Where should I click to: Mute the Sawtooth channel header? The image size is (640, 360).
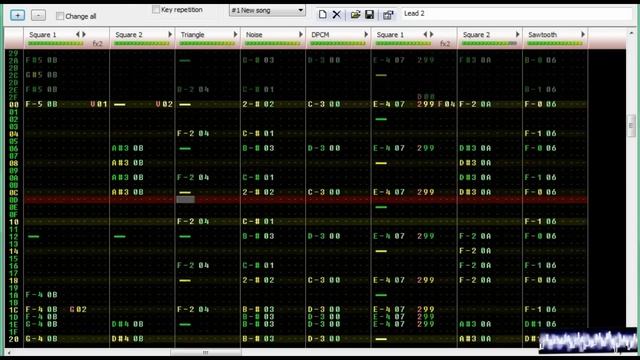[x=556, y=38]
